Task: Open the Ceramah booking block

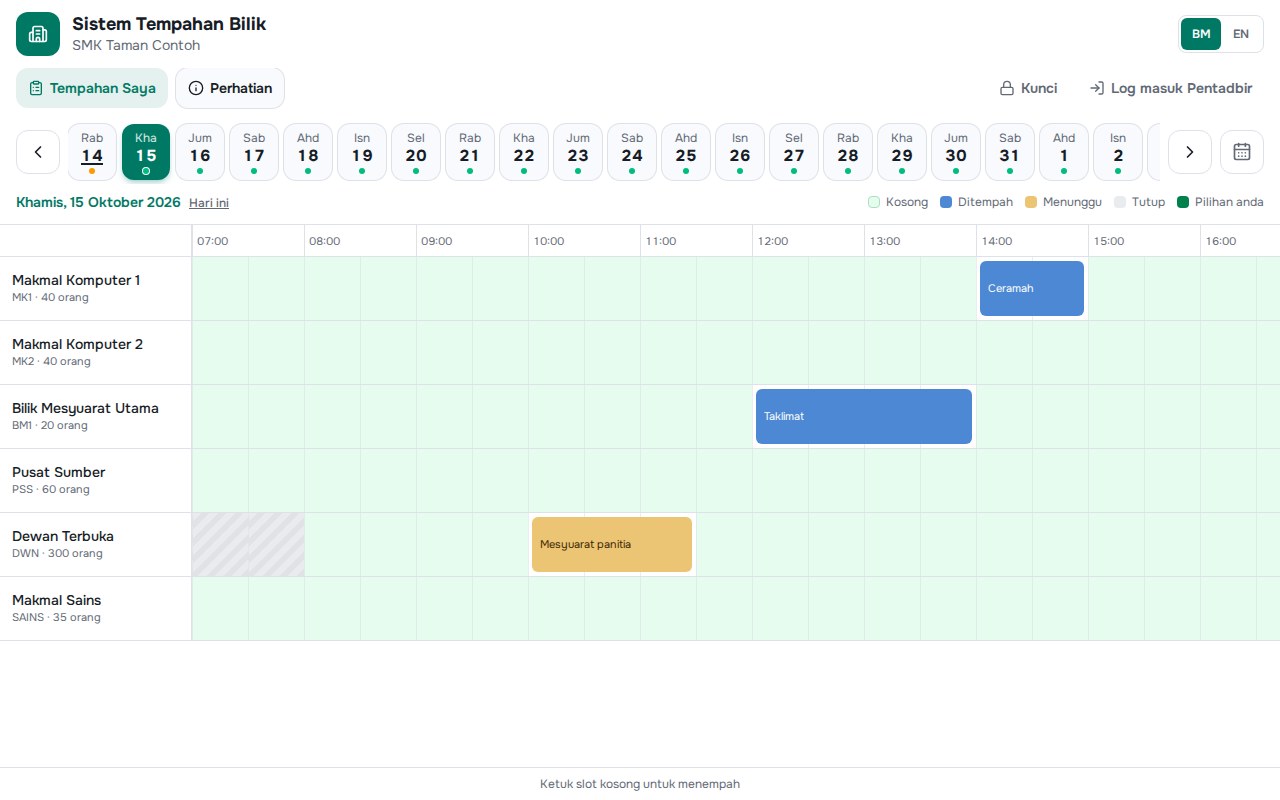Action: (1032, 288)
